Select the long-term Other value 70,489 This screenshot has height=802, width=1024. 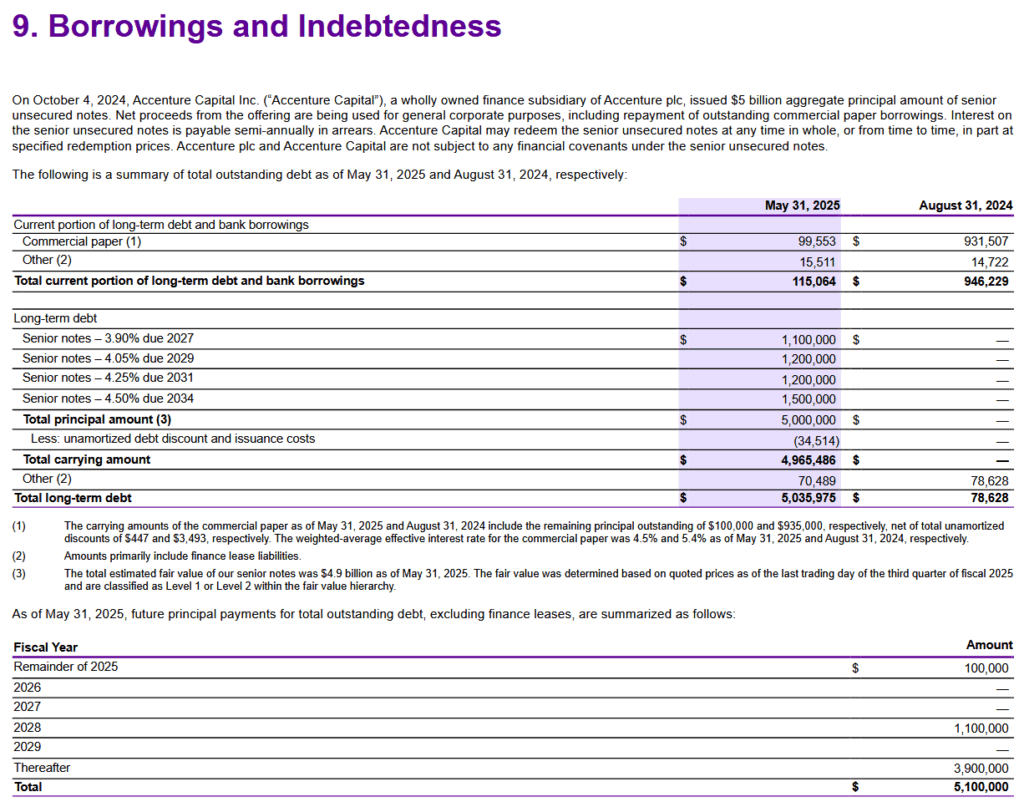click(x=816, y=481)
